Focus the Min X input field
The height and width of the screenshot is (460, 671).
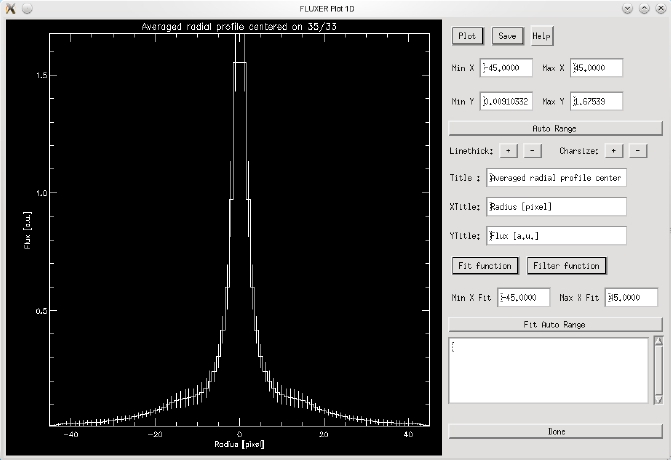tap(506, 68)
